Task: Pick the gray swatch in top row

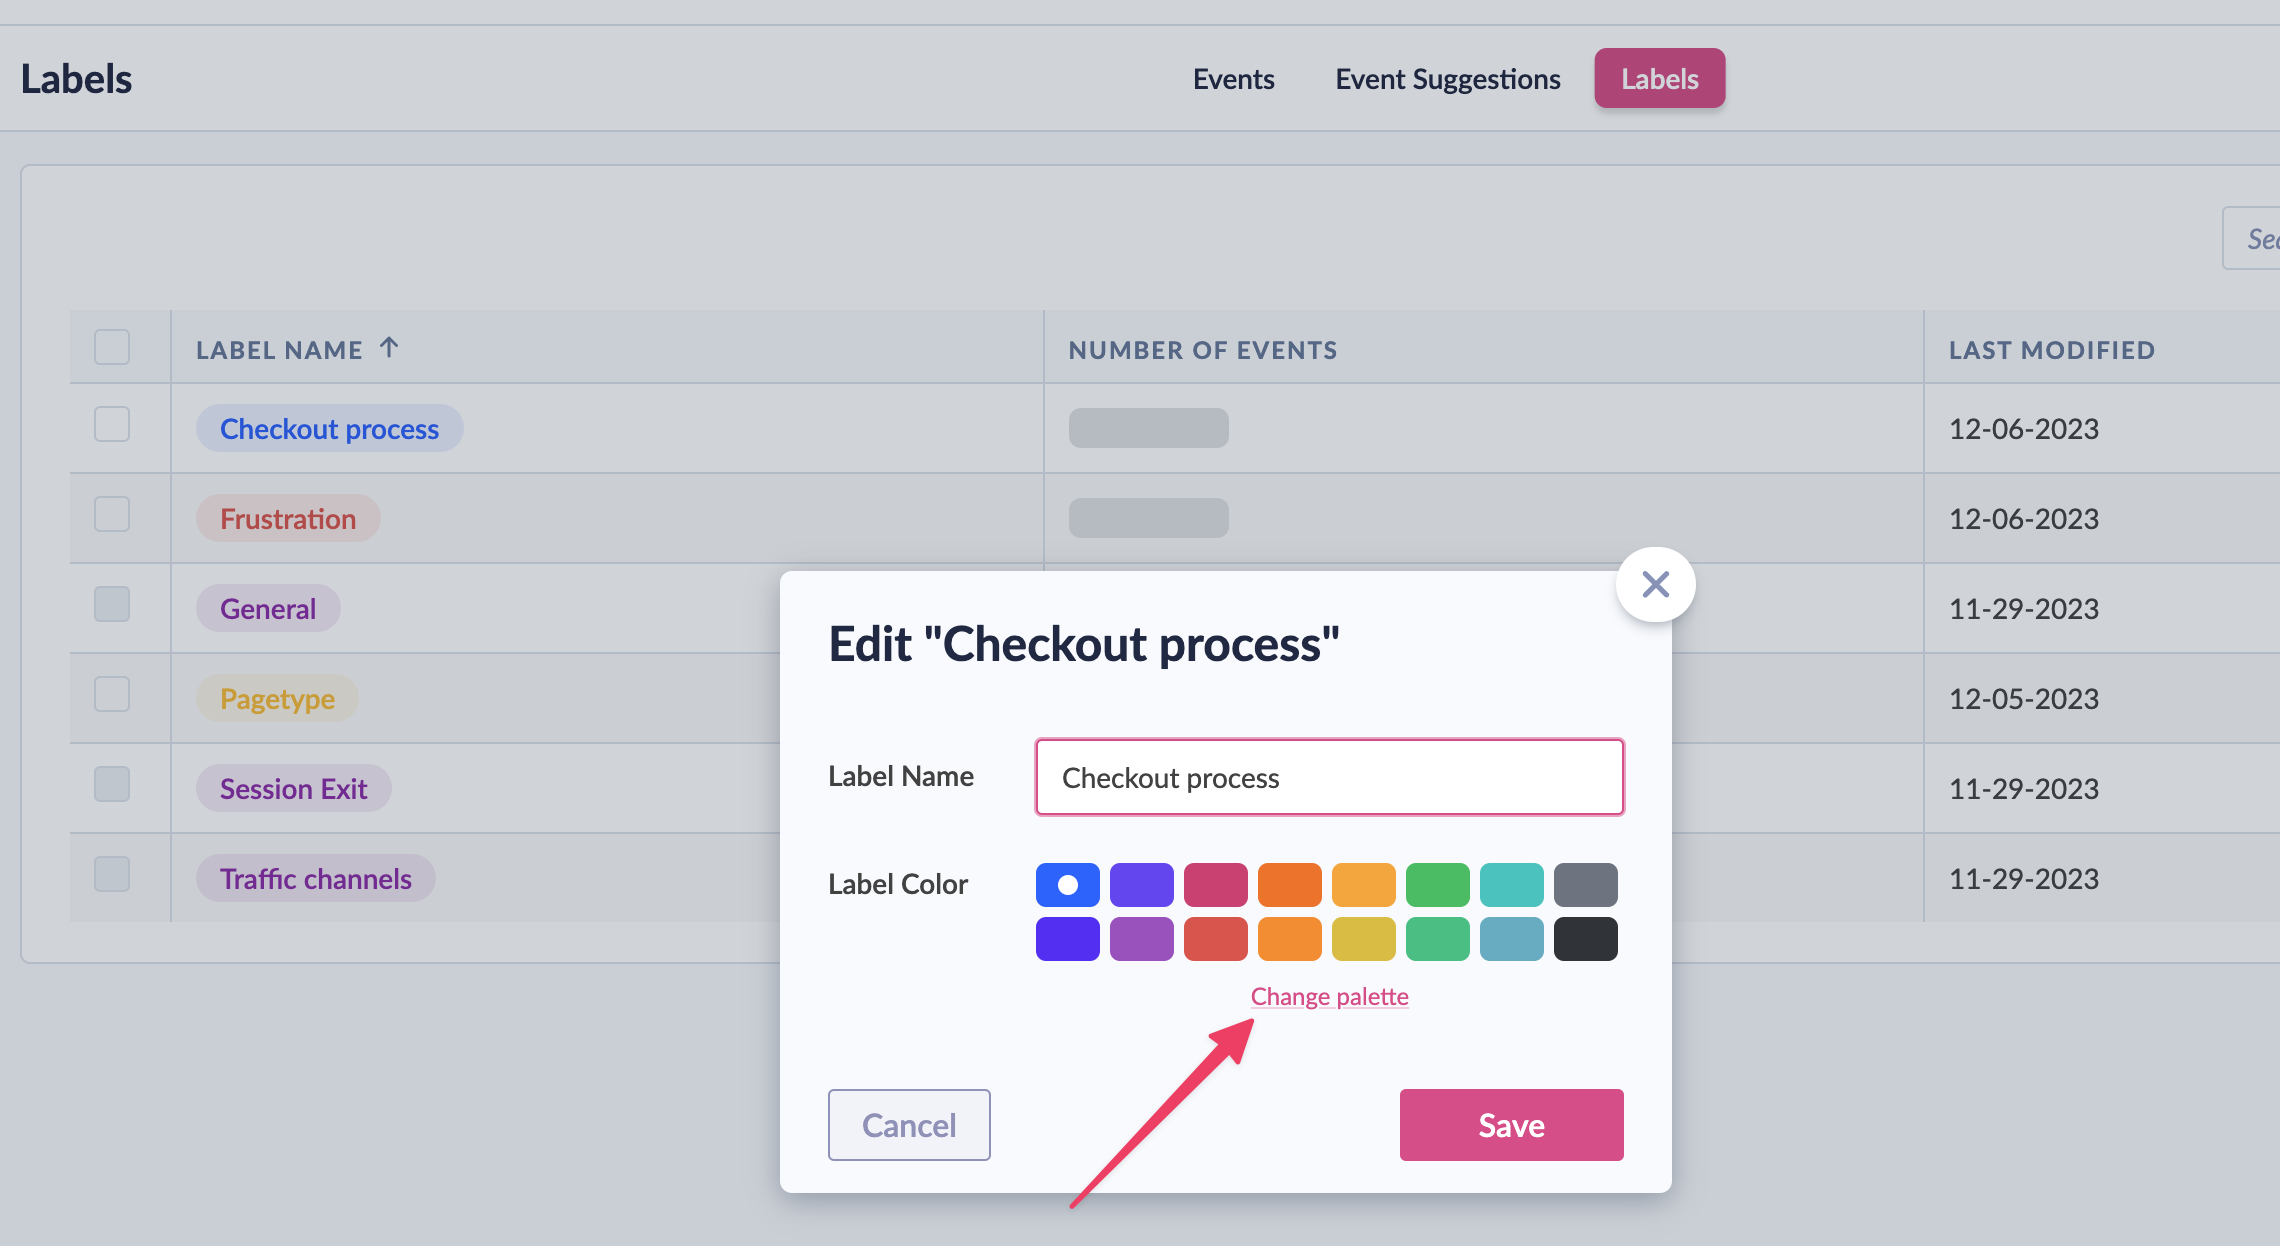Action: 1585,884
